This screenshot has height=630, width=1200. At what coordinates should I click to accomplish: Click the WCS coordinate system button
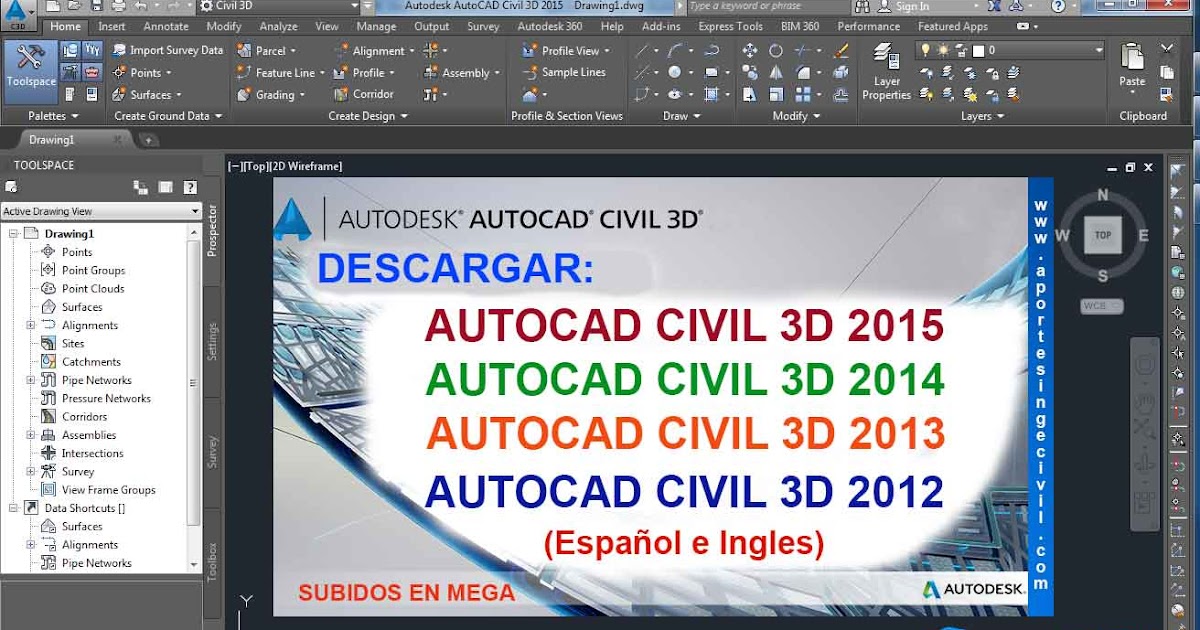coord(1102,306)
